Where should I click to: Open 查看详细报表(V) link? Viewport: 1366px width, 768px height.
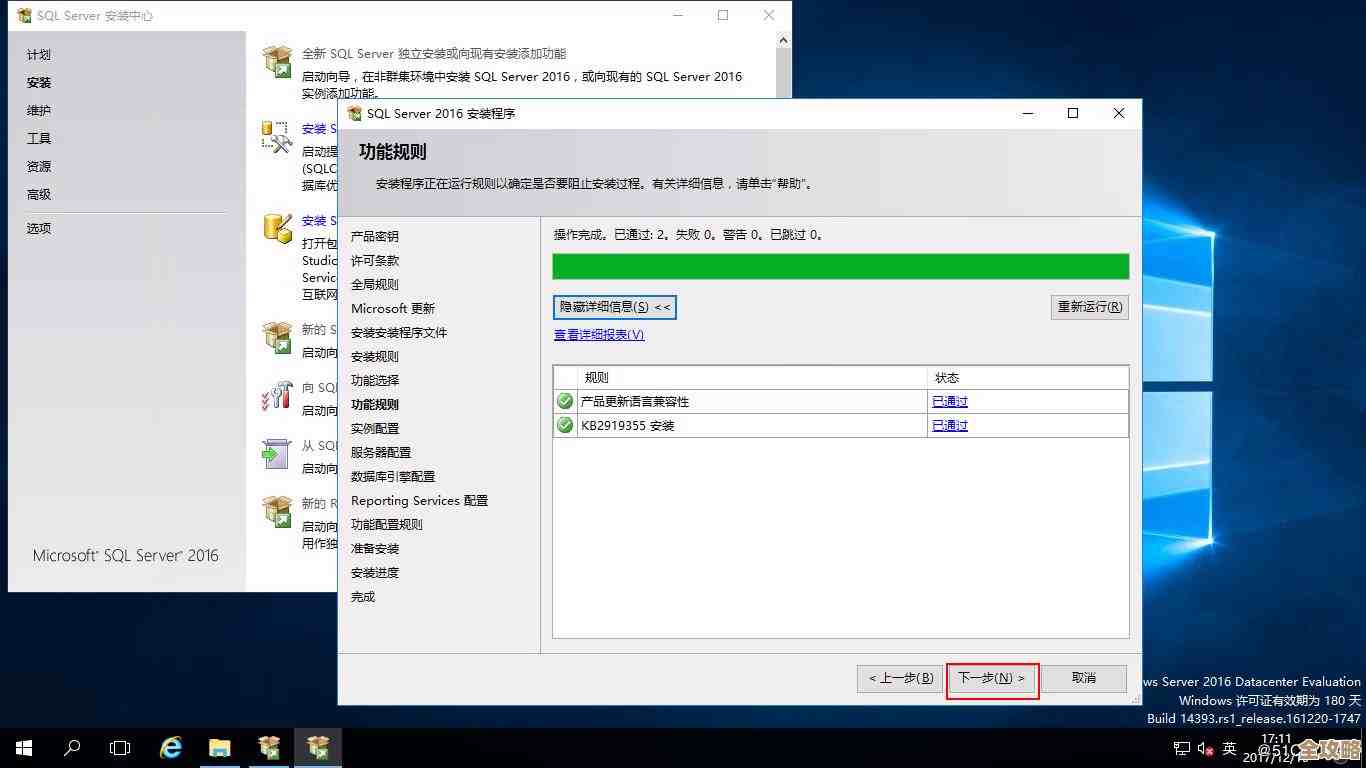pyautogui.click(x=597, y=335)
